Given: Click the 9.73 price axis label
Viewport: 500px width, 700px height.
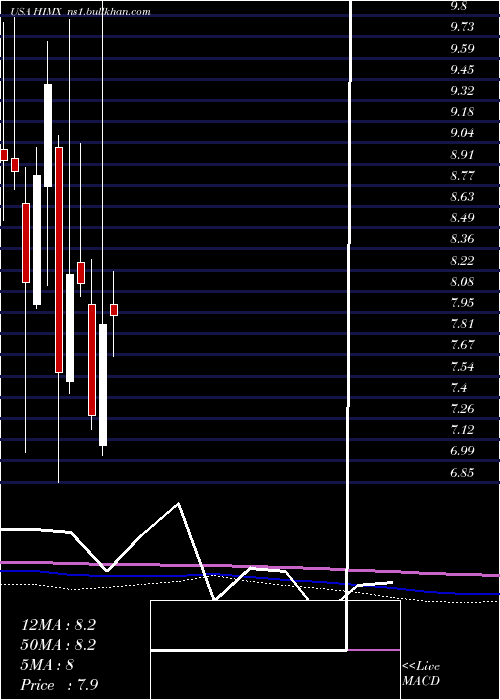Looking at the screenshot, I should pyautogui.click(x=462, y=27).
